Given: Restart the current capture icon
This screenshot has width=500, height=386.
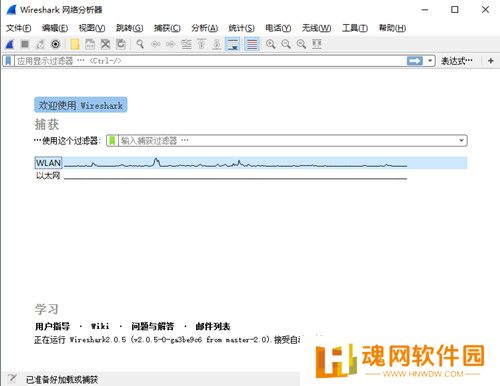Looking at the screenshot, I should 40,44.
